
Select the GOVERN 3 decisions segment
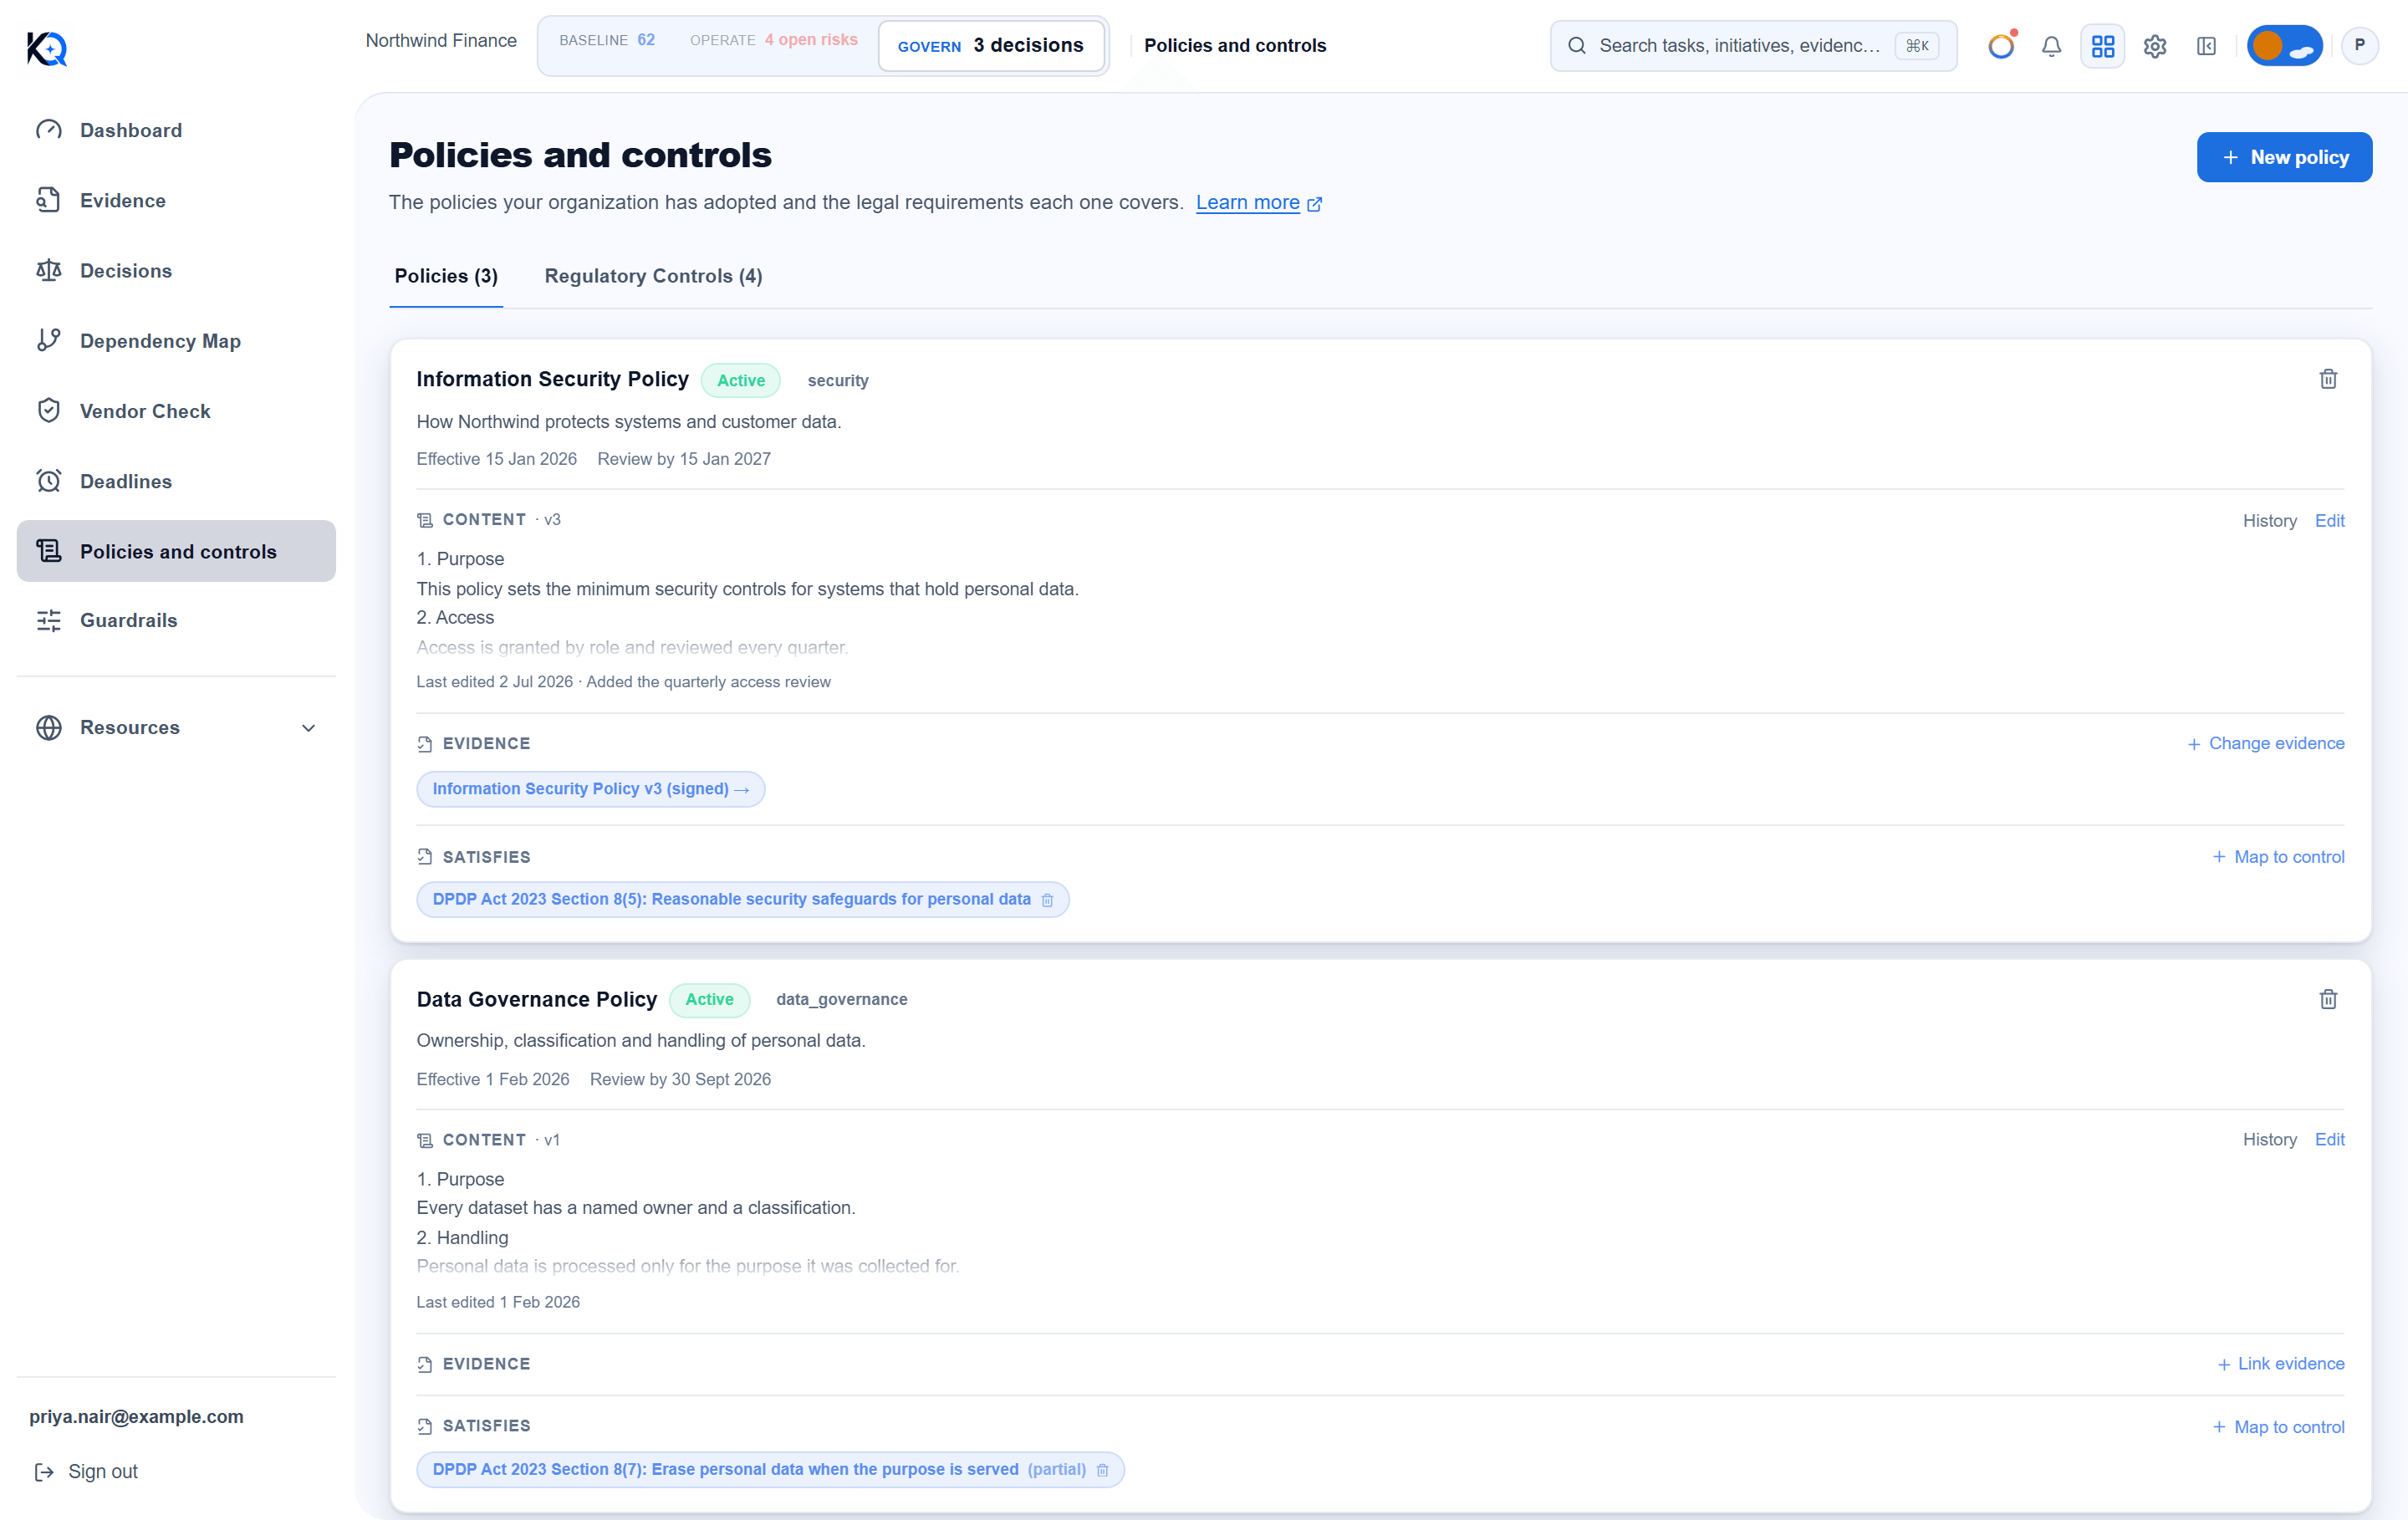(990, 46)
